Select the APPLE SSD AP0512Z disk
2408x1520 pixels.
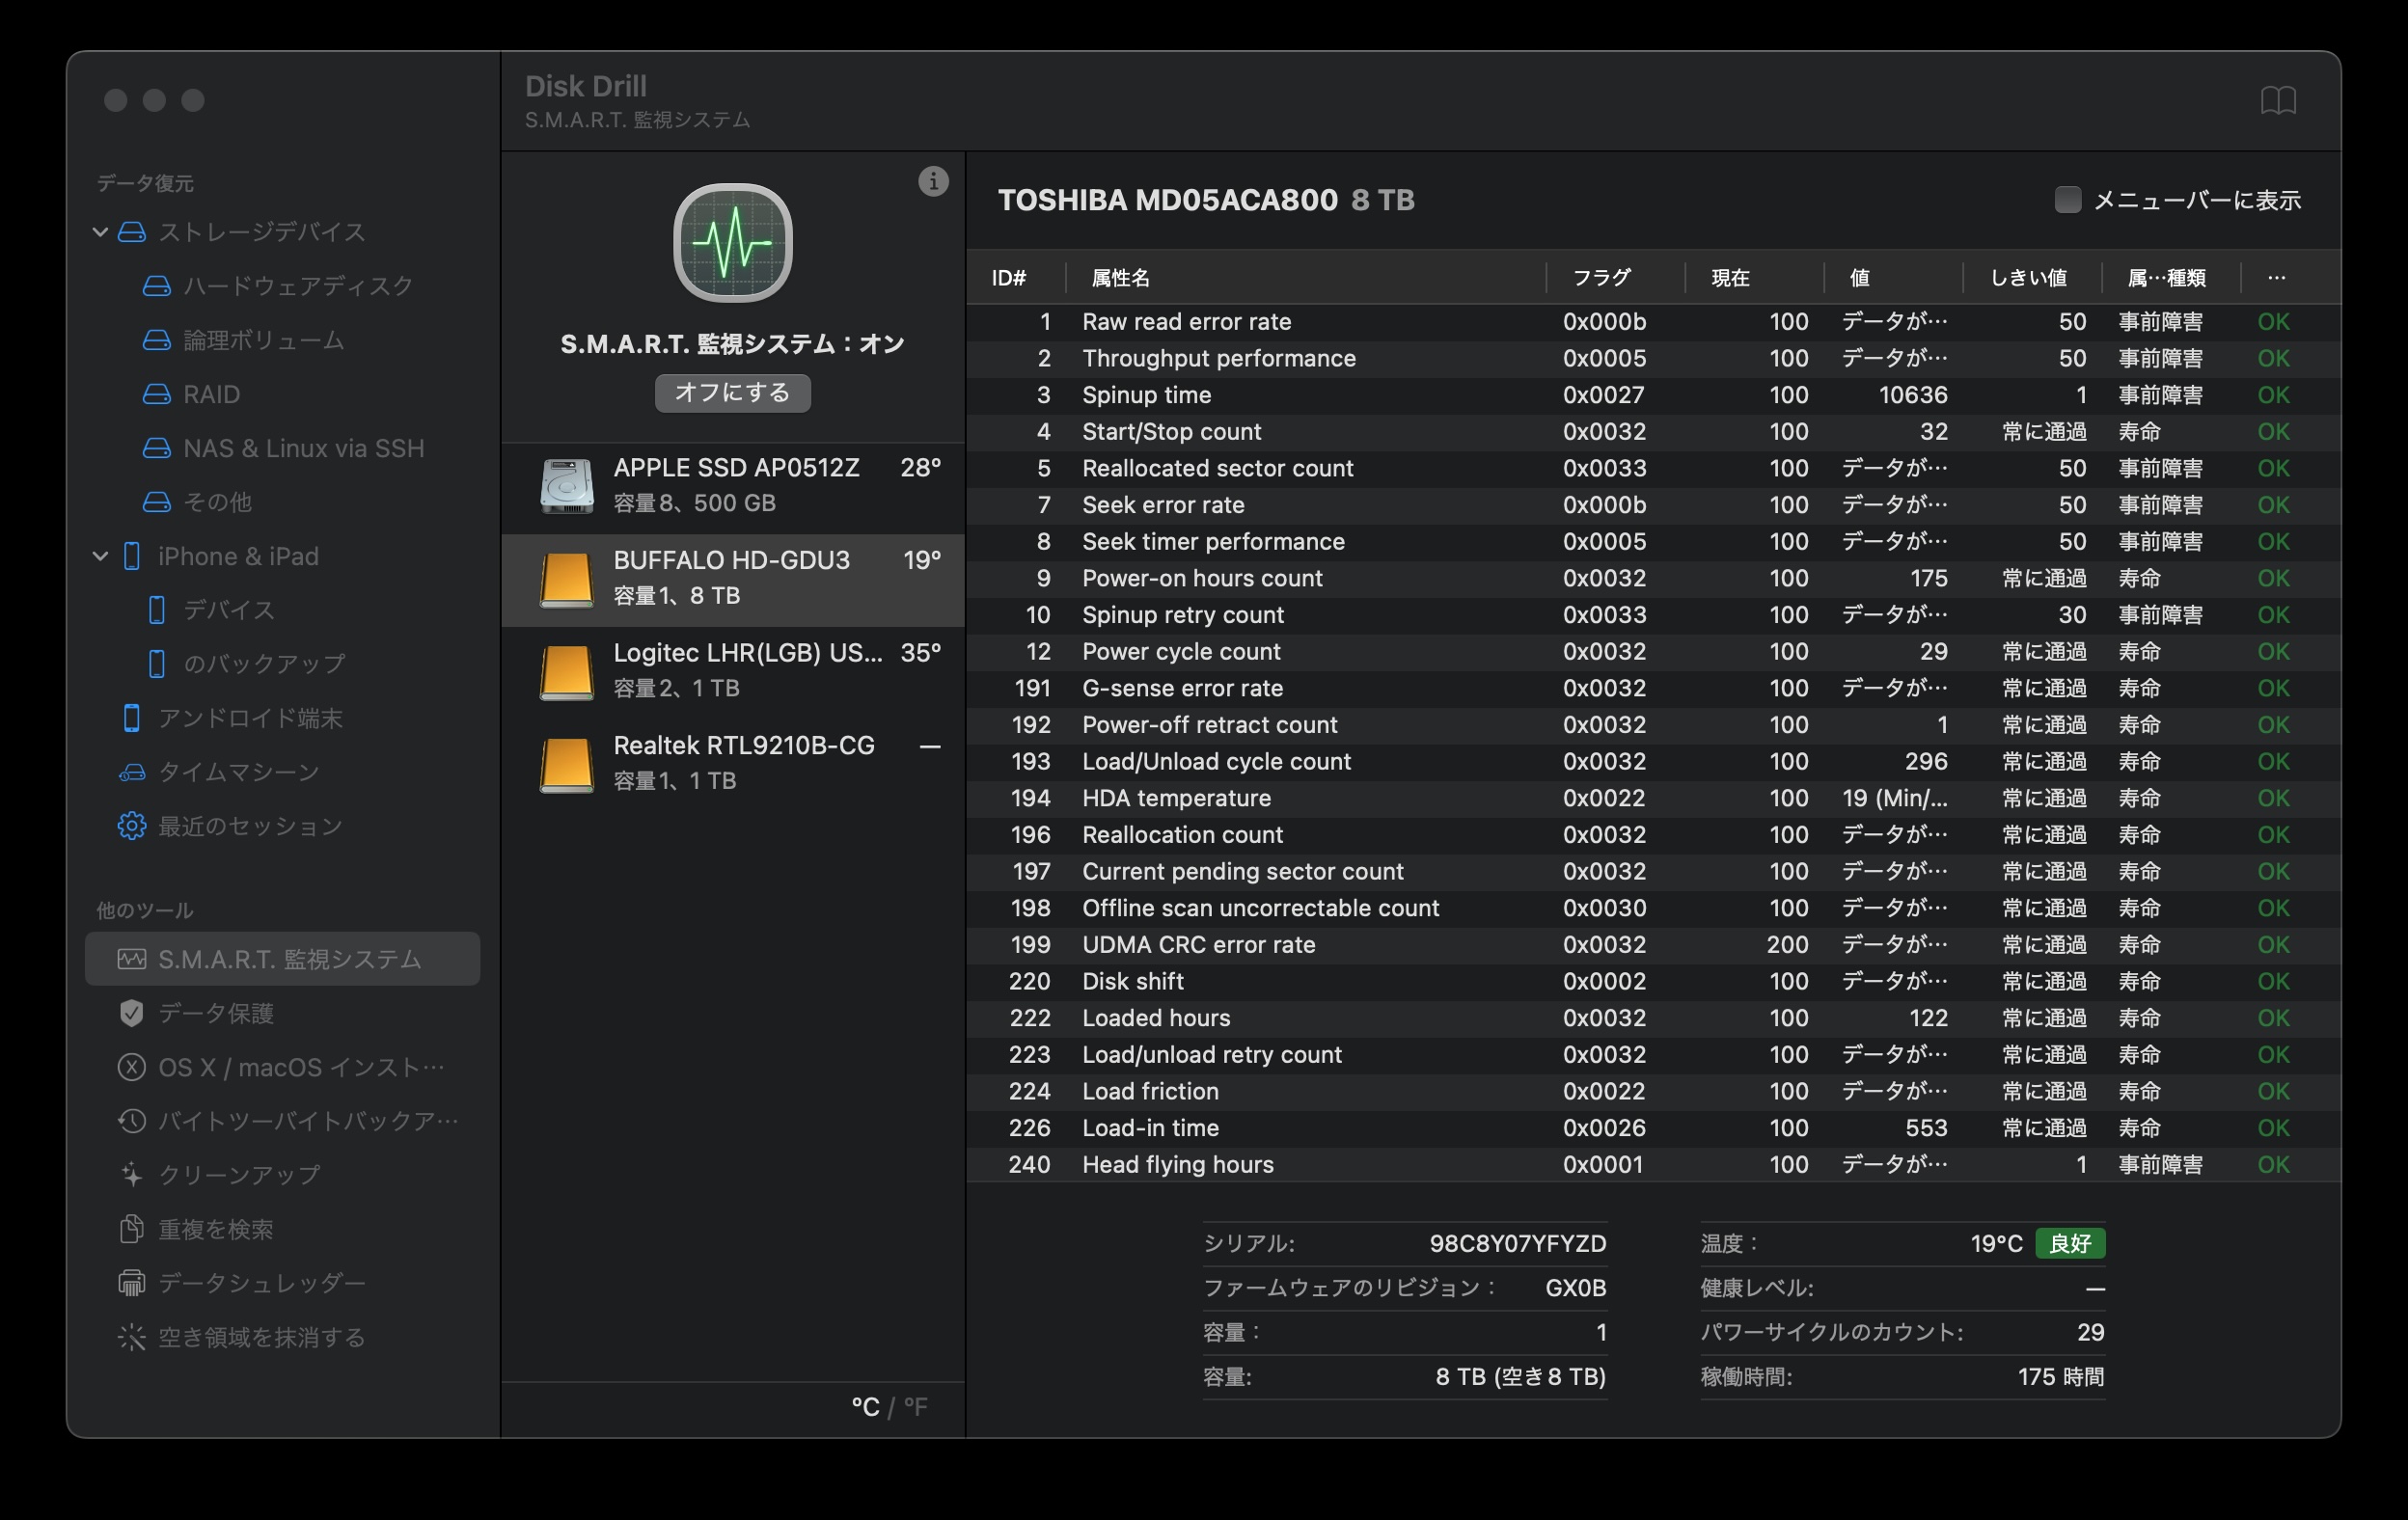pyautogui.click(x=733, y=486)
